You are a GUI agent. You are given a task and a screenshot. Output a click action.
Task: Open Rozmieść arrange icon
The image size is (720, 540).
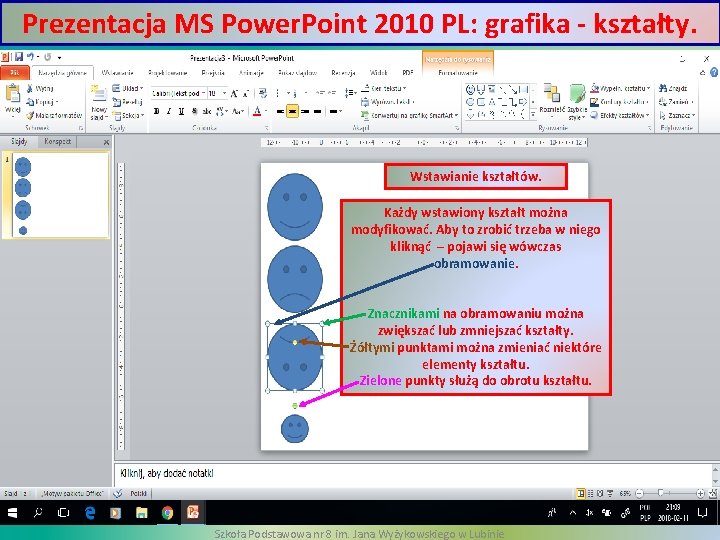point(551,94)
